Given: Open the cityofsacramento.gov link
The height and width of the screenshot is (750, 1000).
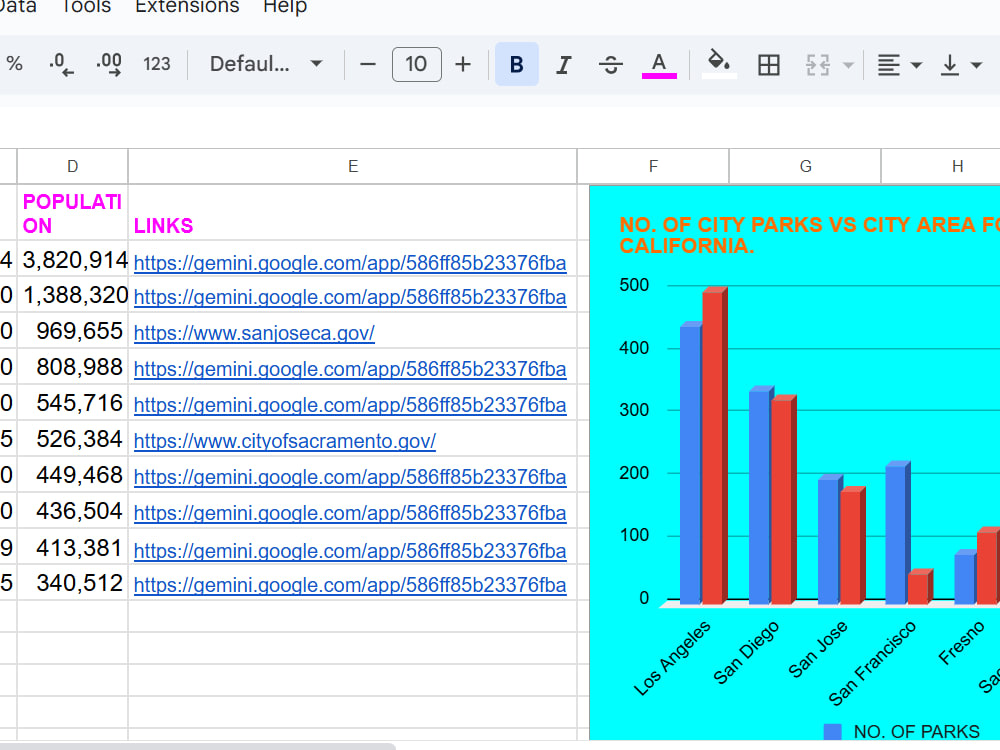Looking at the screenshot, I should 284,441.
